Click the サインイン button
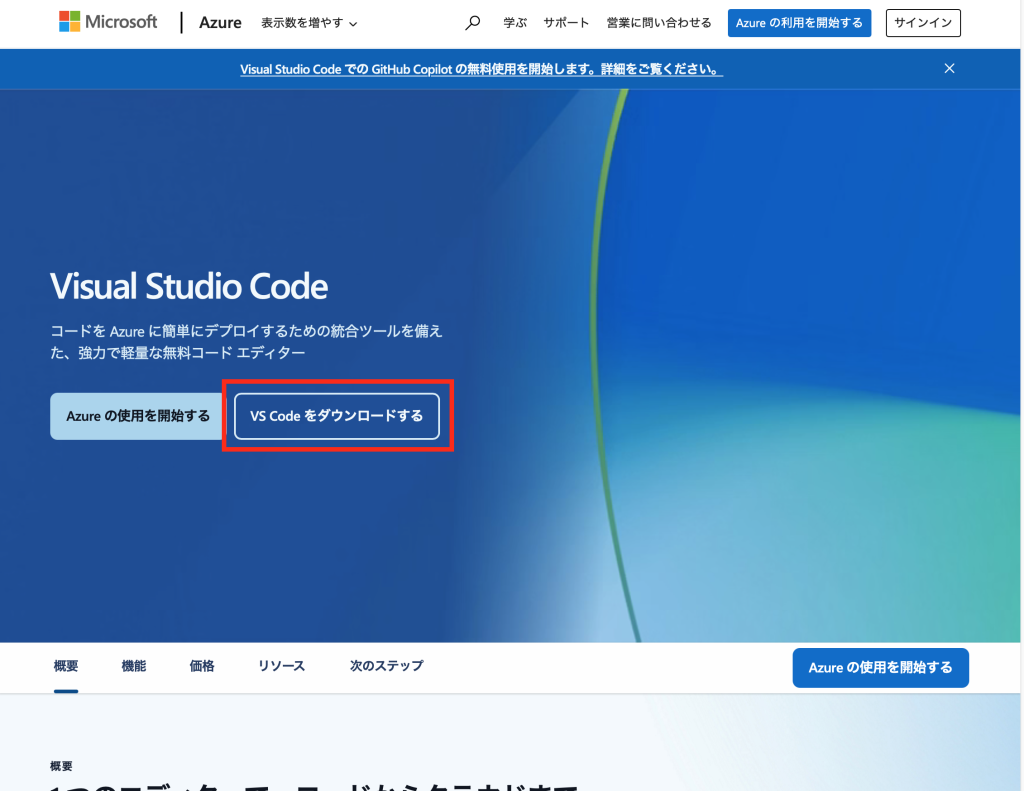The image size is (1024, 791). pyautogui.click(x=923, y=23)
